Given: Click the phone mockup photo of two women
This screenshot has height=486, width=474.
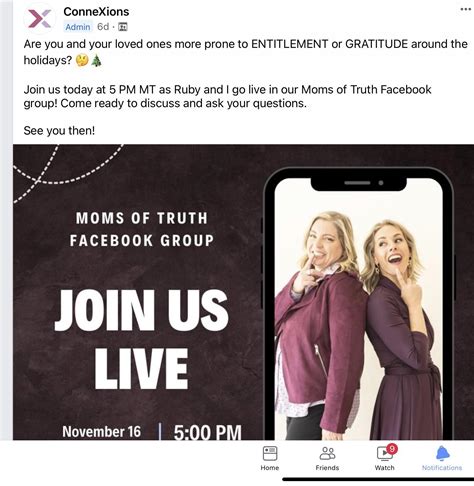Looking at the screenshot, I should (x=358, y=308).
